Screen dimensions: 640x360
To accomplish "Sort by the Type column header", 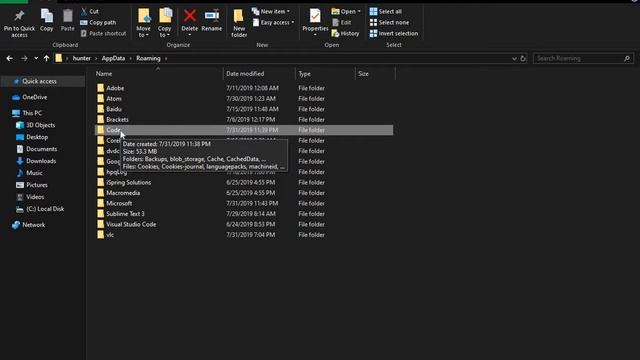I will tap(304, 73).
